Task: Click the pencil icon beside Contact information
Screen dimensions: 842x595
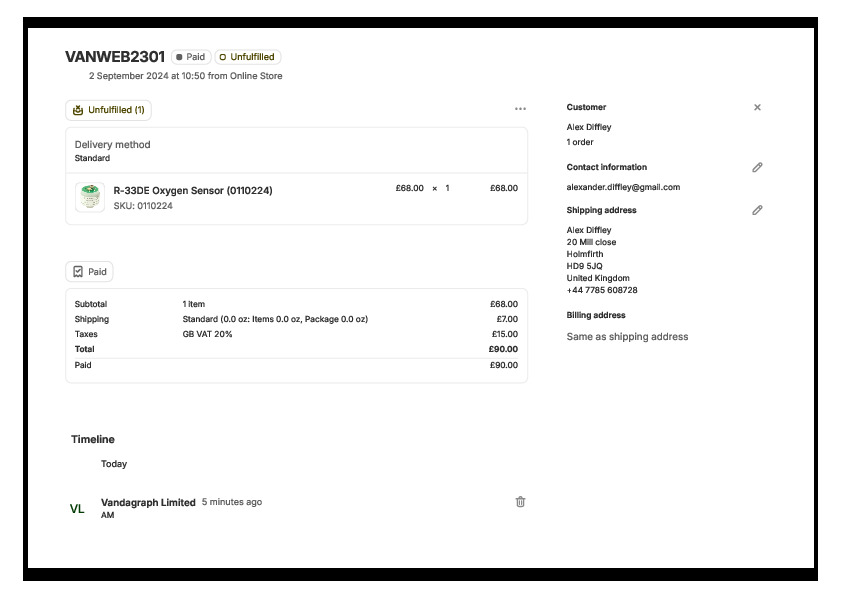Action: click(757, 167)
